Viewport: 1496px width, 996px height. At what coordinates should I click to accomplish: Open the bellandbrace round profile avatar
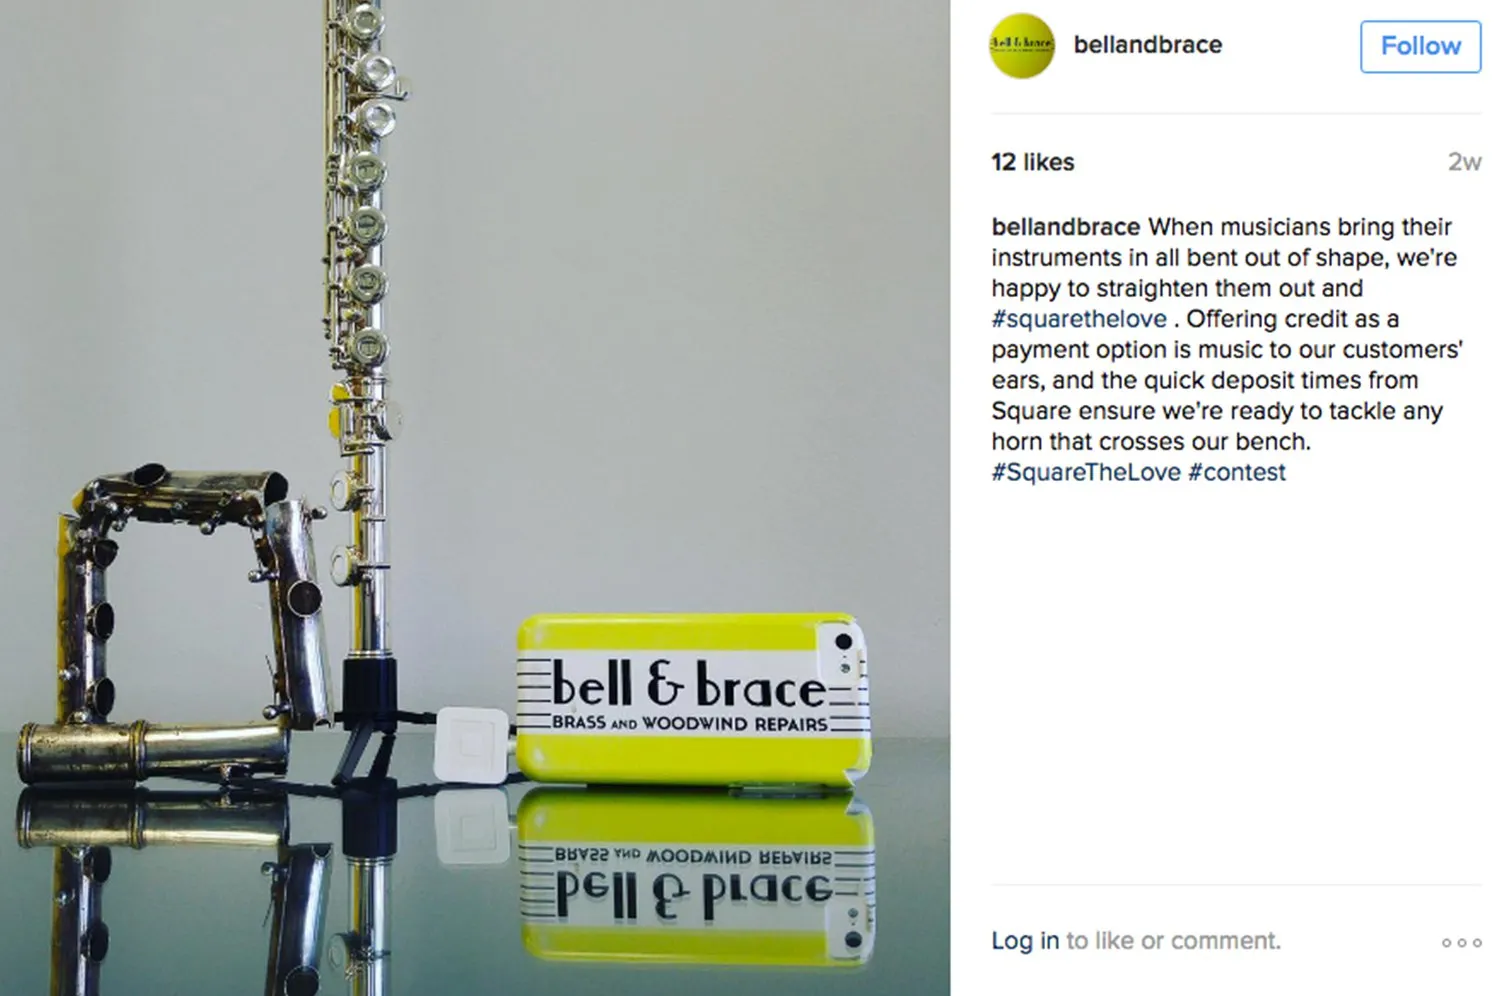click(1021, 46)
